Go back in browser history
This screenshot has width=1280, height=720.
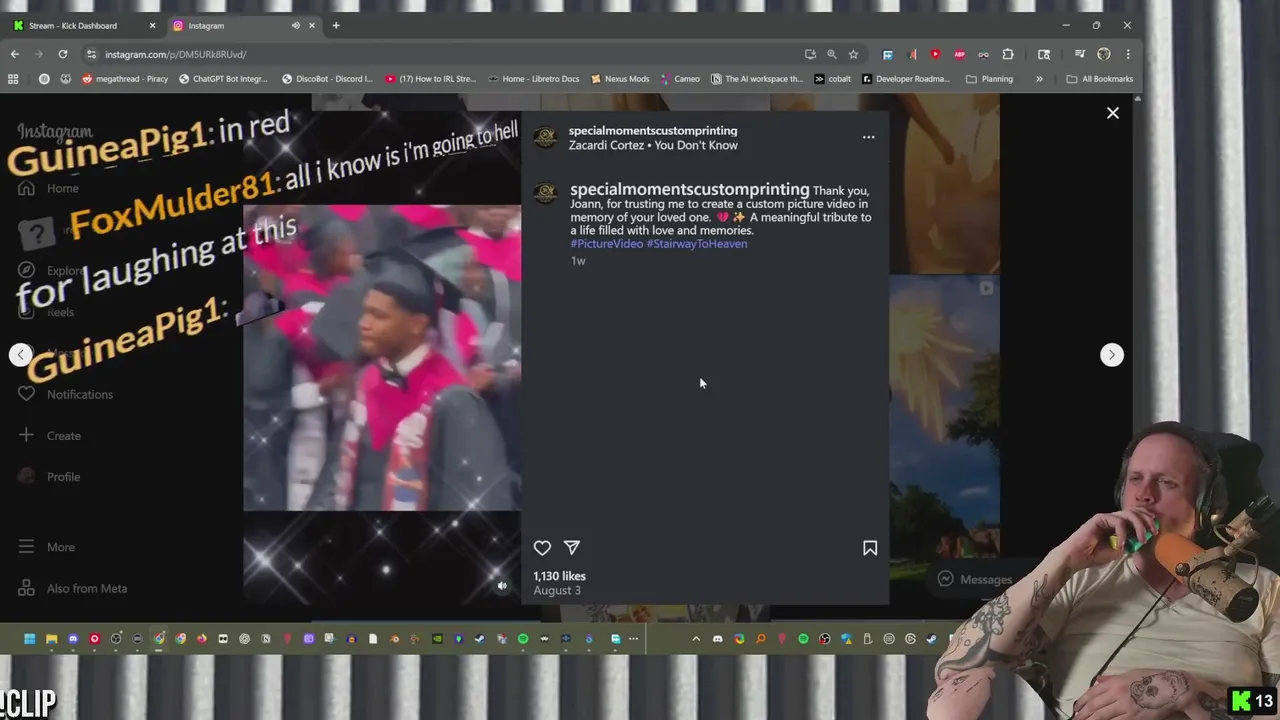coord(15,54)
